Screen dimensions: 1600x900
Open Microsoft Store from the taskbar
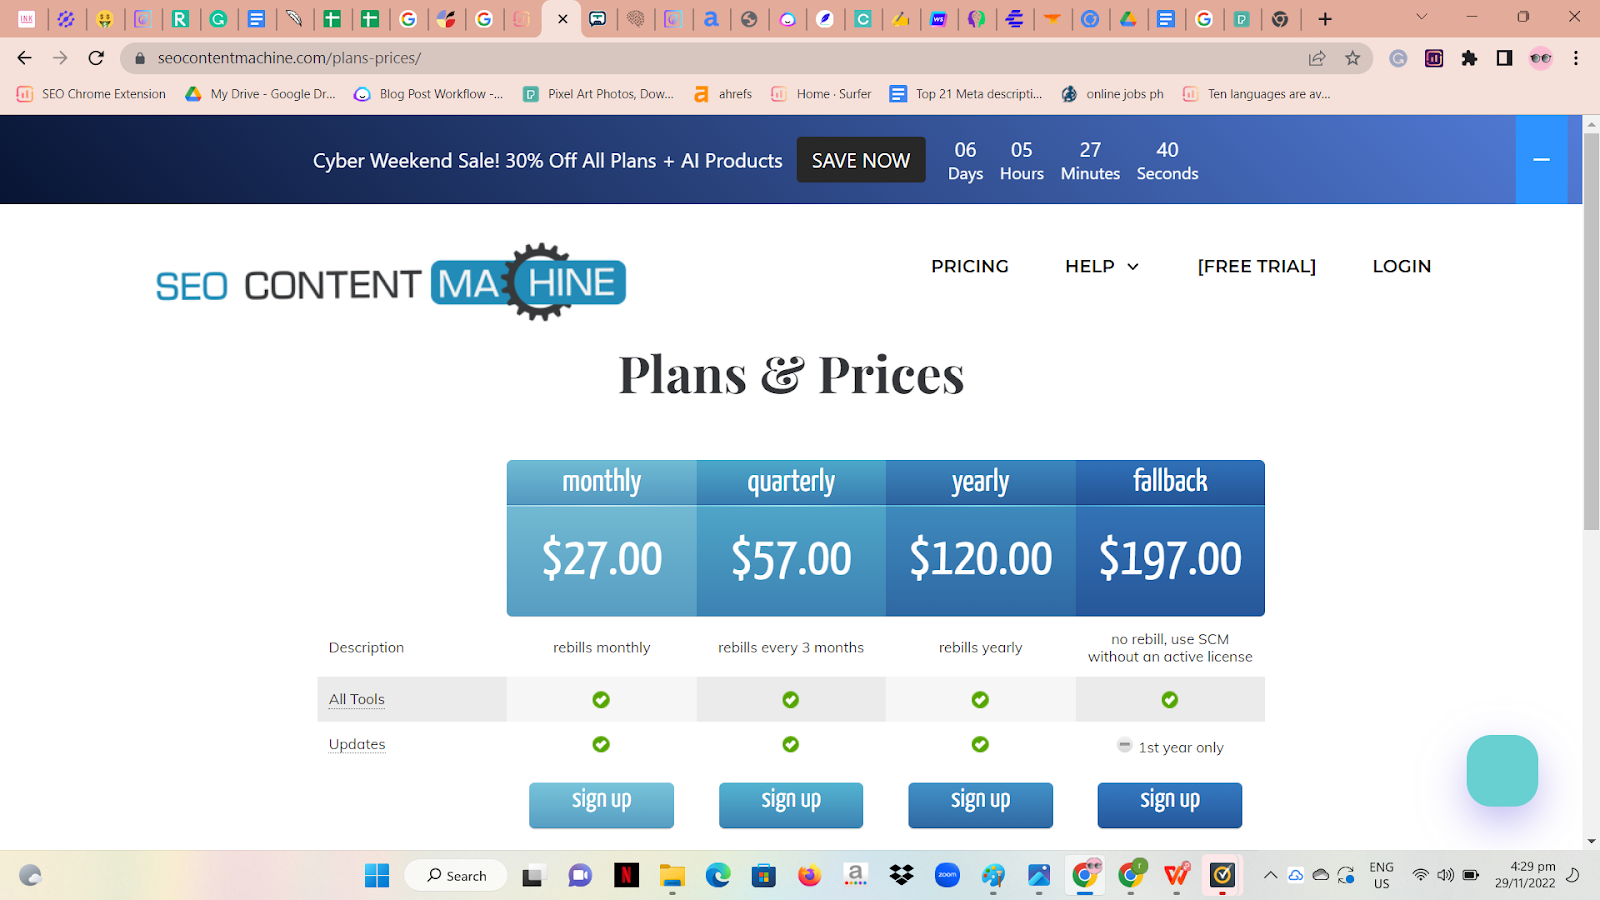point(764,876)
